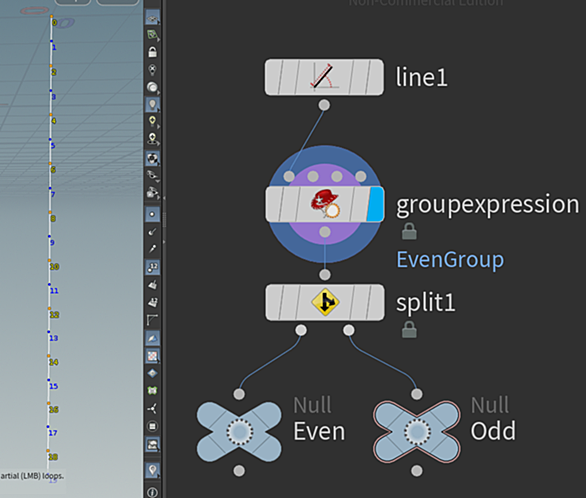
Task: Toggle the blue display flag on groupexpression node
Action: click(376, 204)
